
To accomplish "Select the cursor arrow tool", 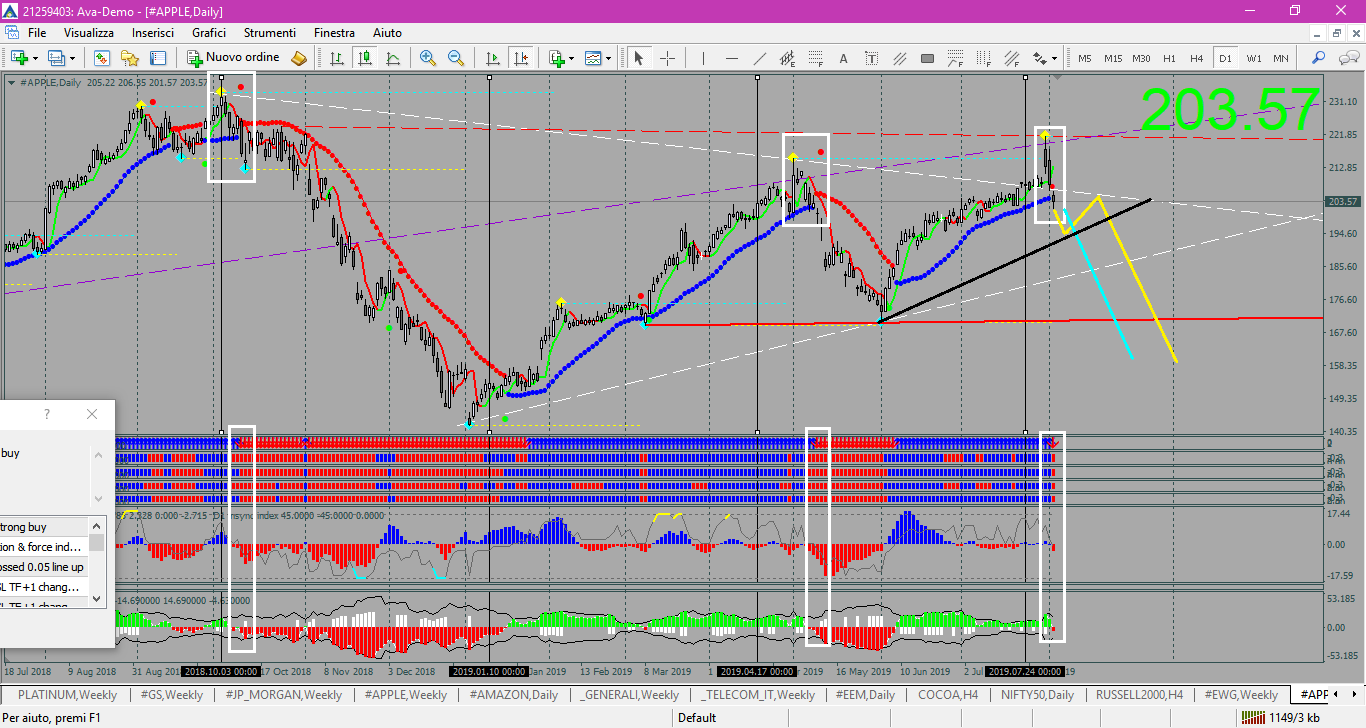I will point(639,57).
